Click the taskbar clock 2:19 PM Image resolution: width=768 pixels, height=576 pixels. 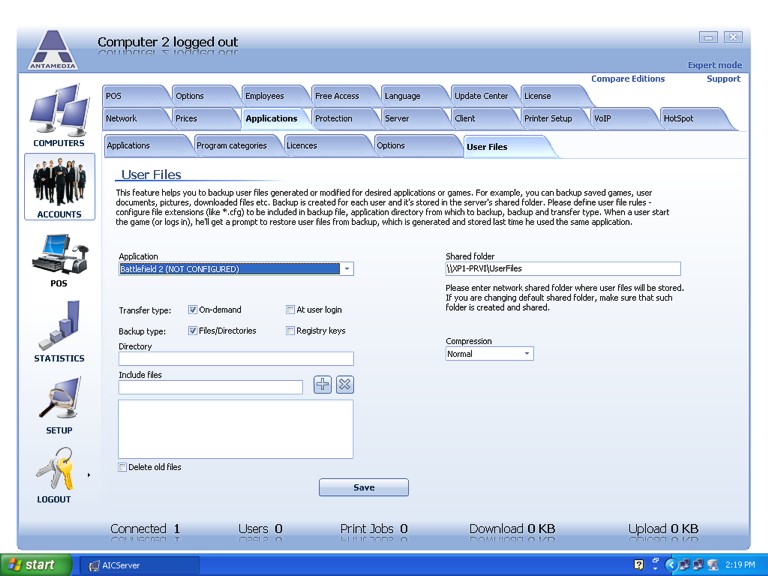[x=740, y=565]
